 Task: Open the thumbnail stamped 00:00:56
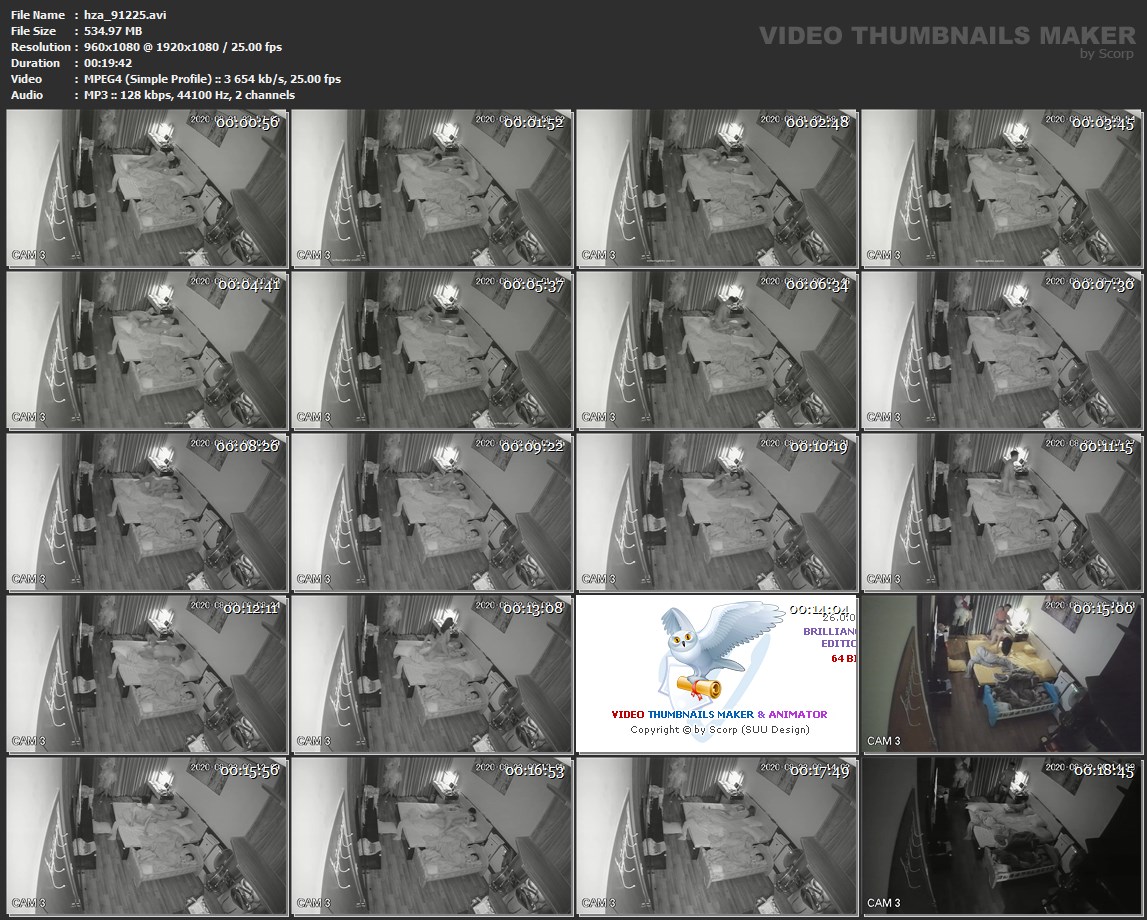[x=146, y=188]
